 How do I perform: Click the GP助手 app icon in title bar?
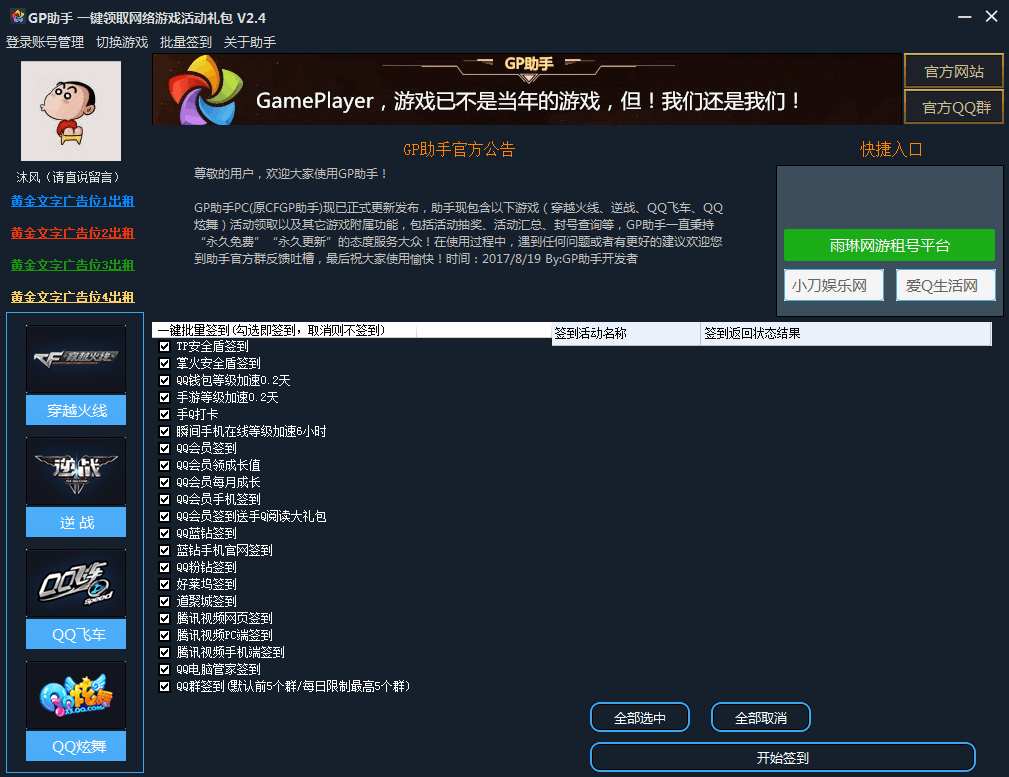point(17,16)
